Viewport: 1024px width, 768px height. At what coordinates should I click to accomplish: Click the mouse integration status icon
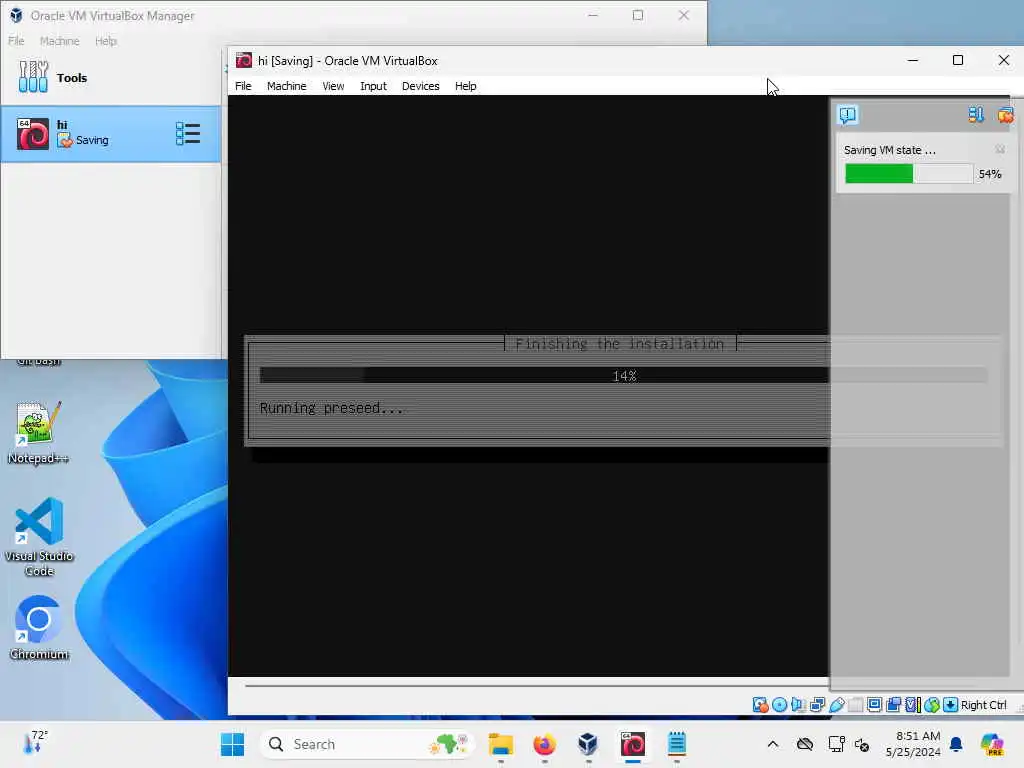point(932,705)
